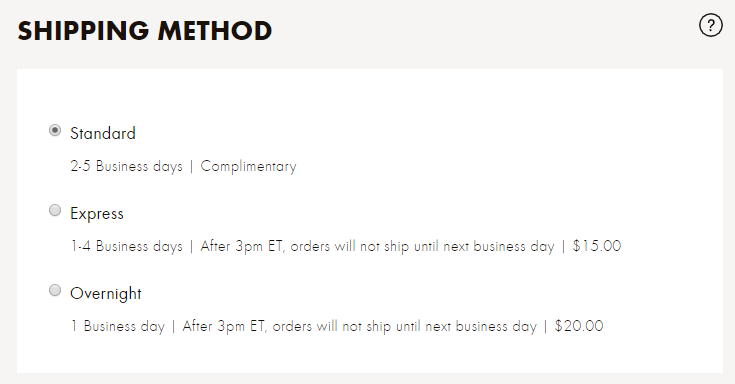Choose the Express shipping radio button
Image resolution: width=735 pixels, height=384 pixels.
(x=55, y=210)
